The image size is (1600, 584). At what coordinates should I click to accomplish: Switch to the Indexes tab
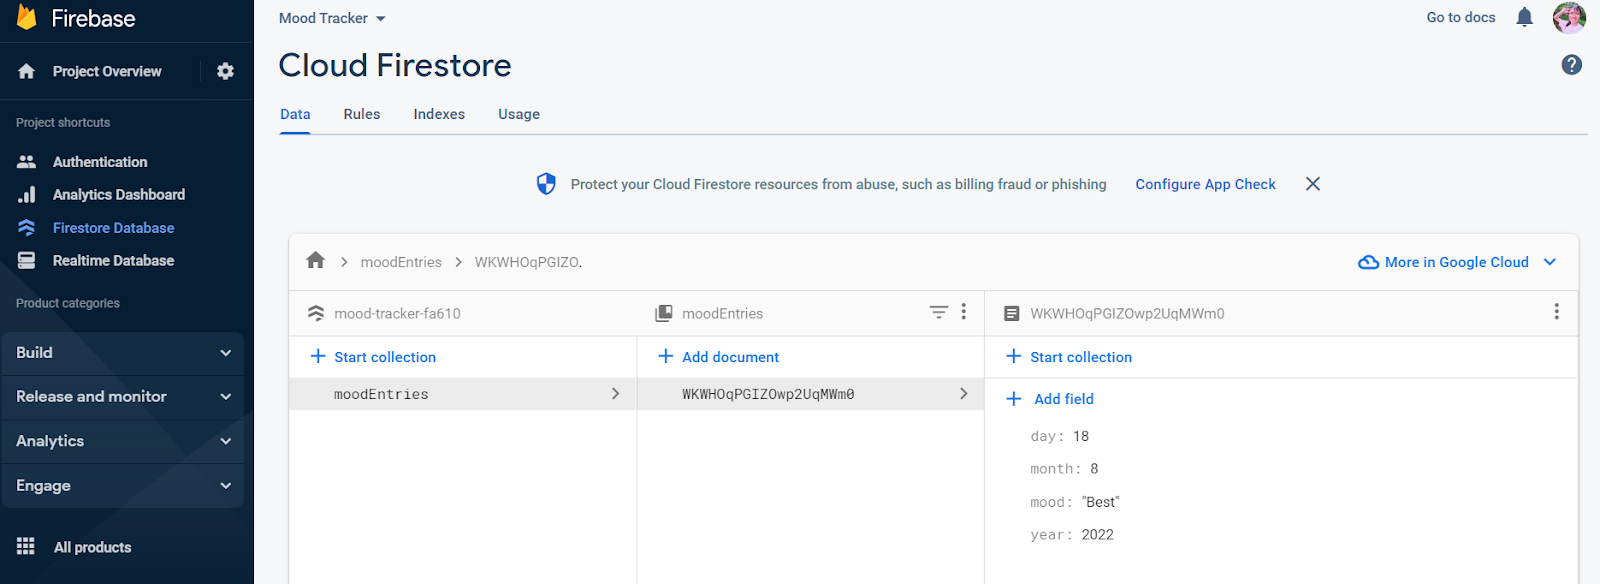(439, 114)
